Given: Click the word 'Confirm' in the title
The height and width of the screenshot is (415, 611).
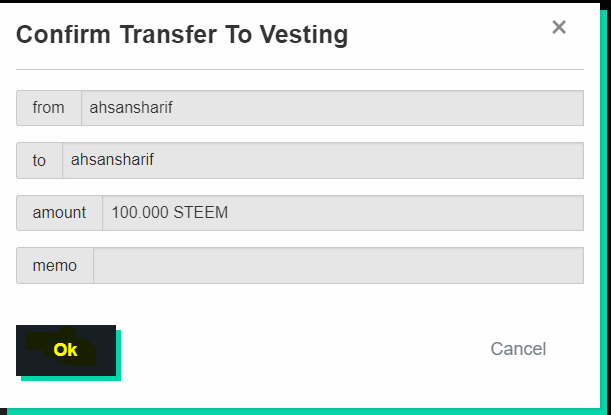Looking at the screenshot, I should click(63, 35).
